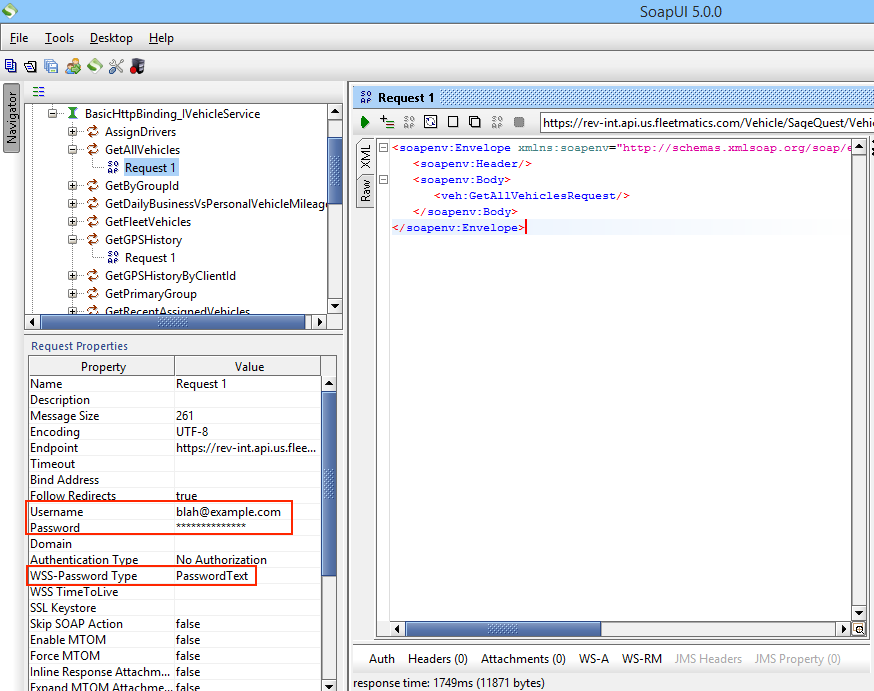Click the XML editor horizontal scrollbar thumb

(503, 629)
